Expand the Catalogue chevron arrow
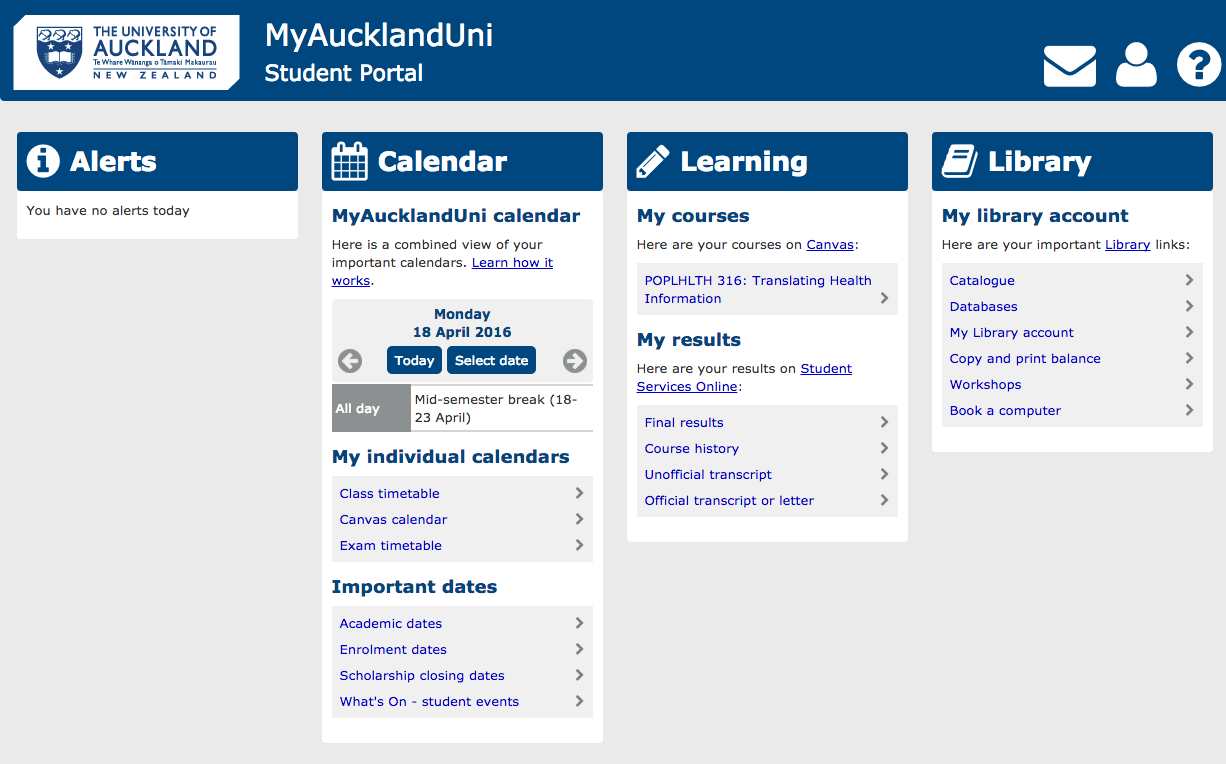The image size is (1226, 764). point(1189,280)
